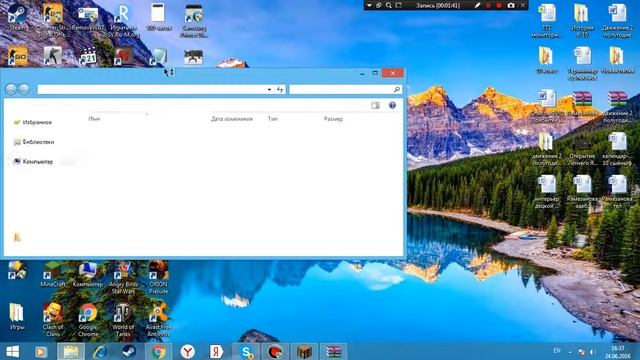The image size is (640, 360).
Task: Click the magnifier icon in recorder toolbar
Action: click(389, 5)
